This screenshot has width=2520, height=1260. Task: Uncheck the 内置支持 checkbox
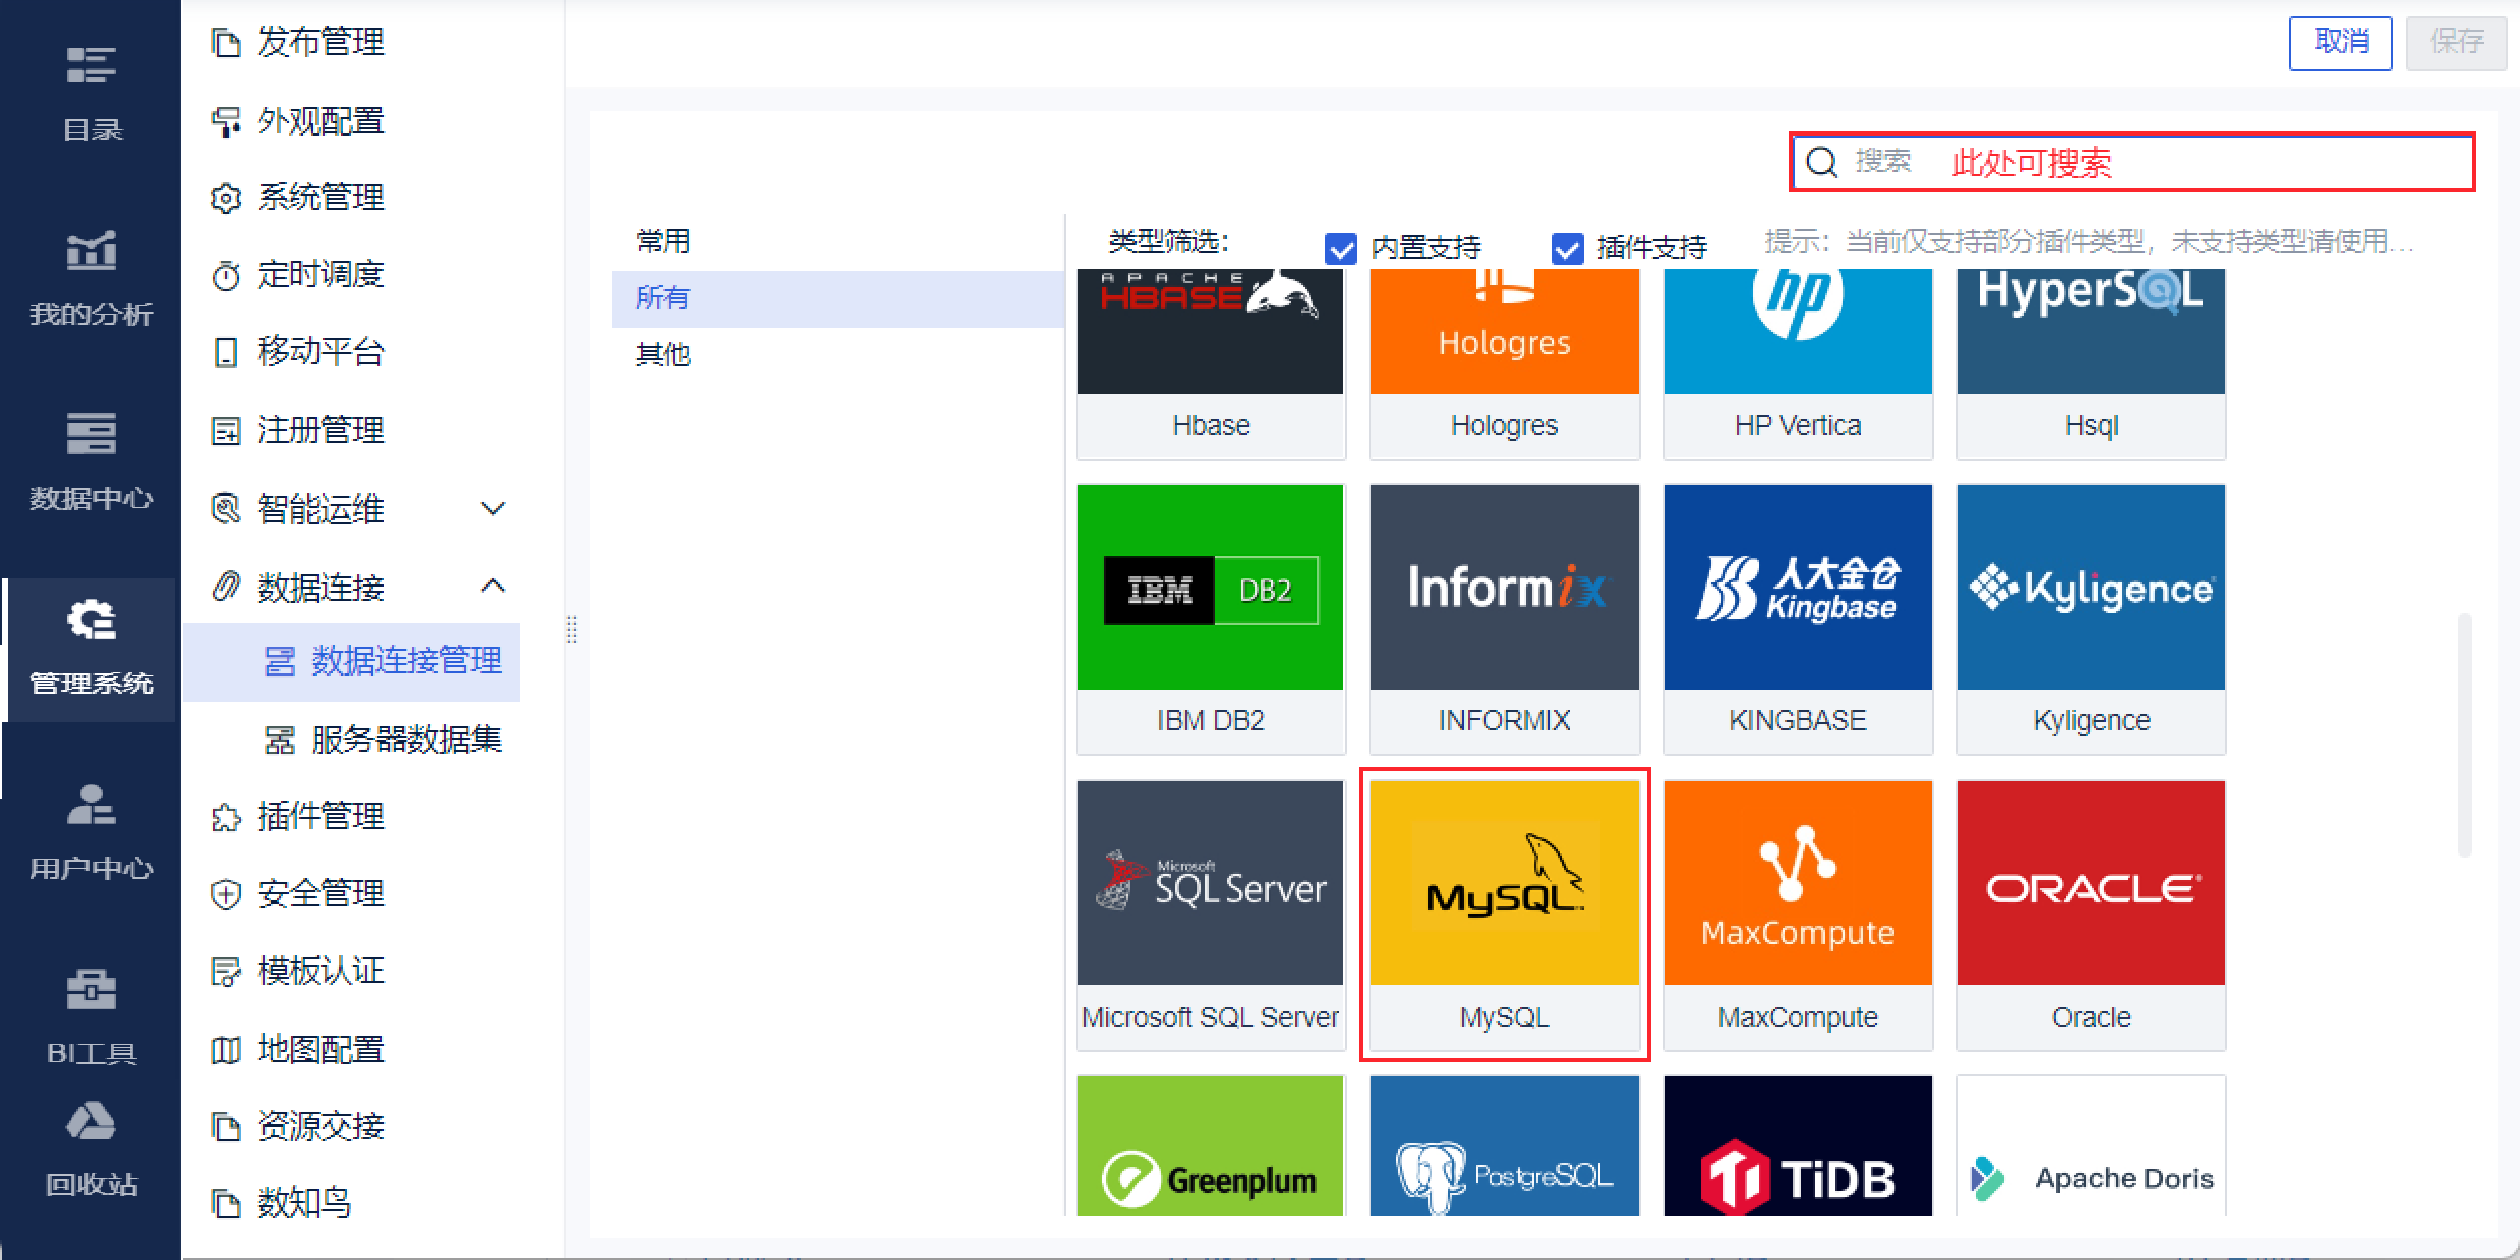pos(1340,247)
